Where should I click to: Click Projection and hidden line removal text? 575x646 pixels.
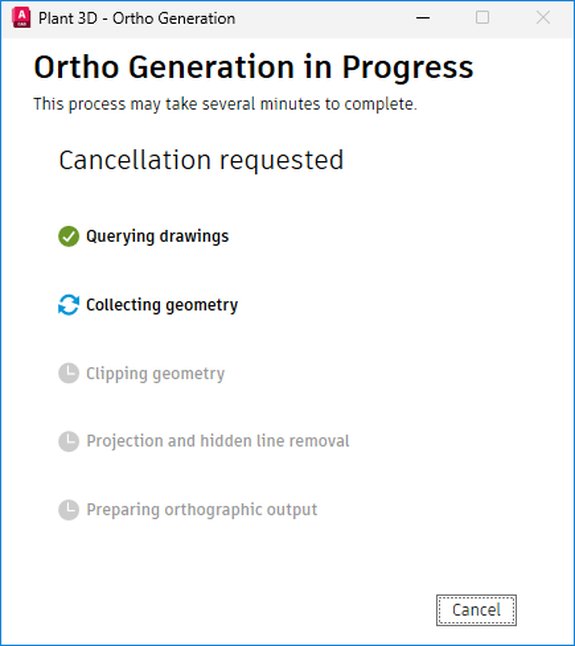pos(218,441)
